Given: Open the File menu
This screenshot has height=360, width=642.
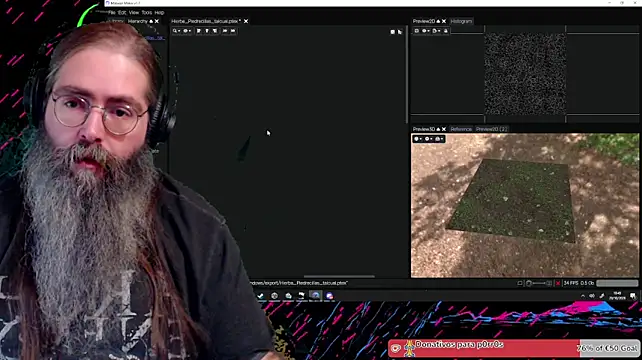Looking at the screenshot, I should point(112,13).
